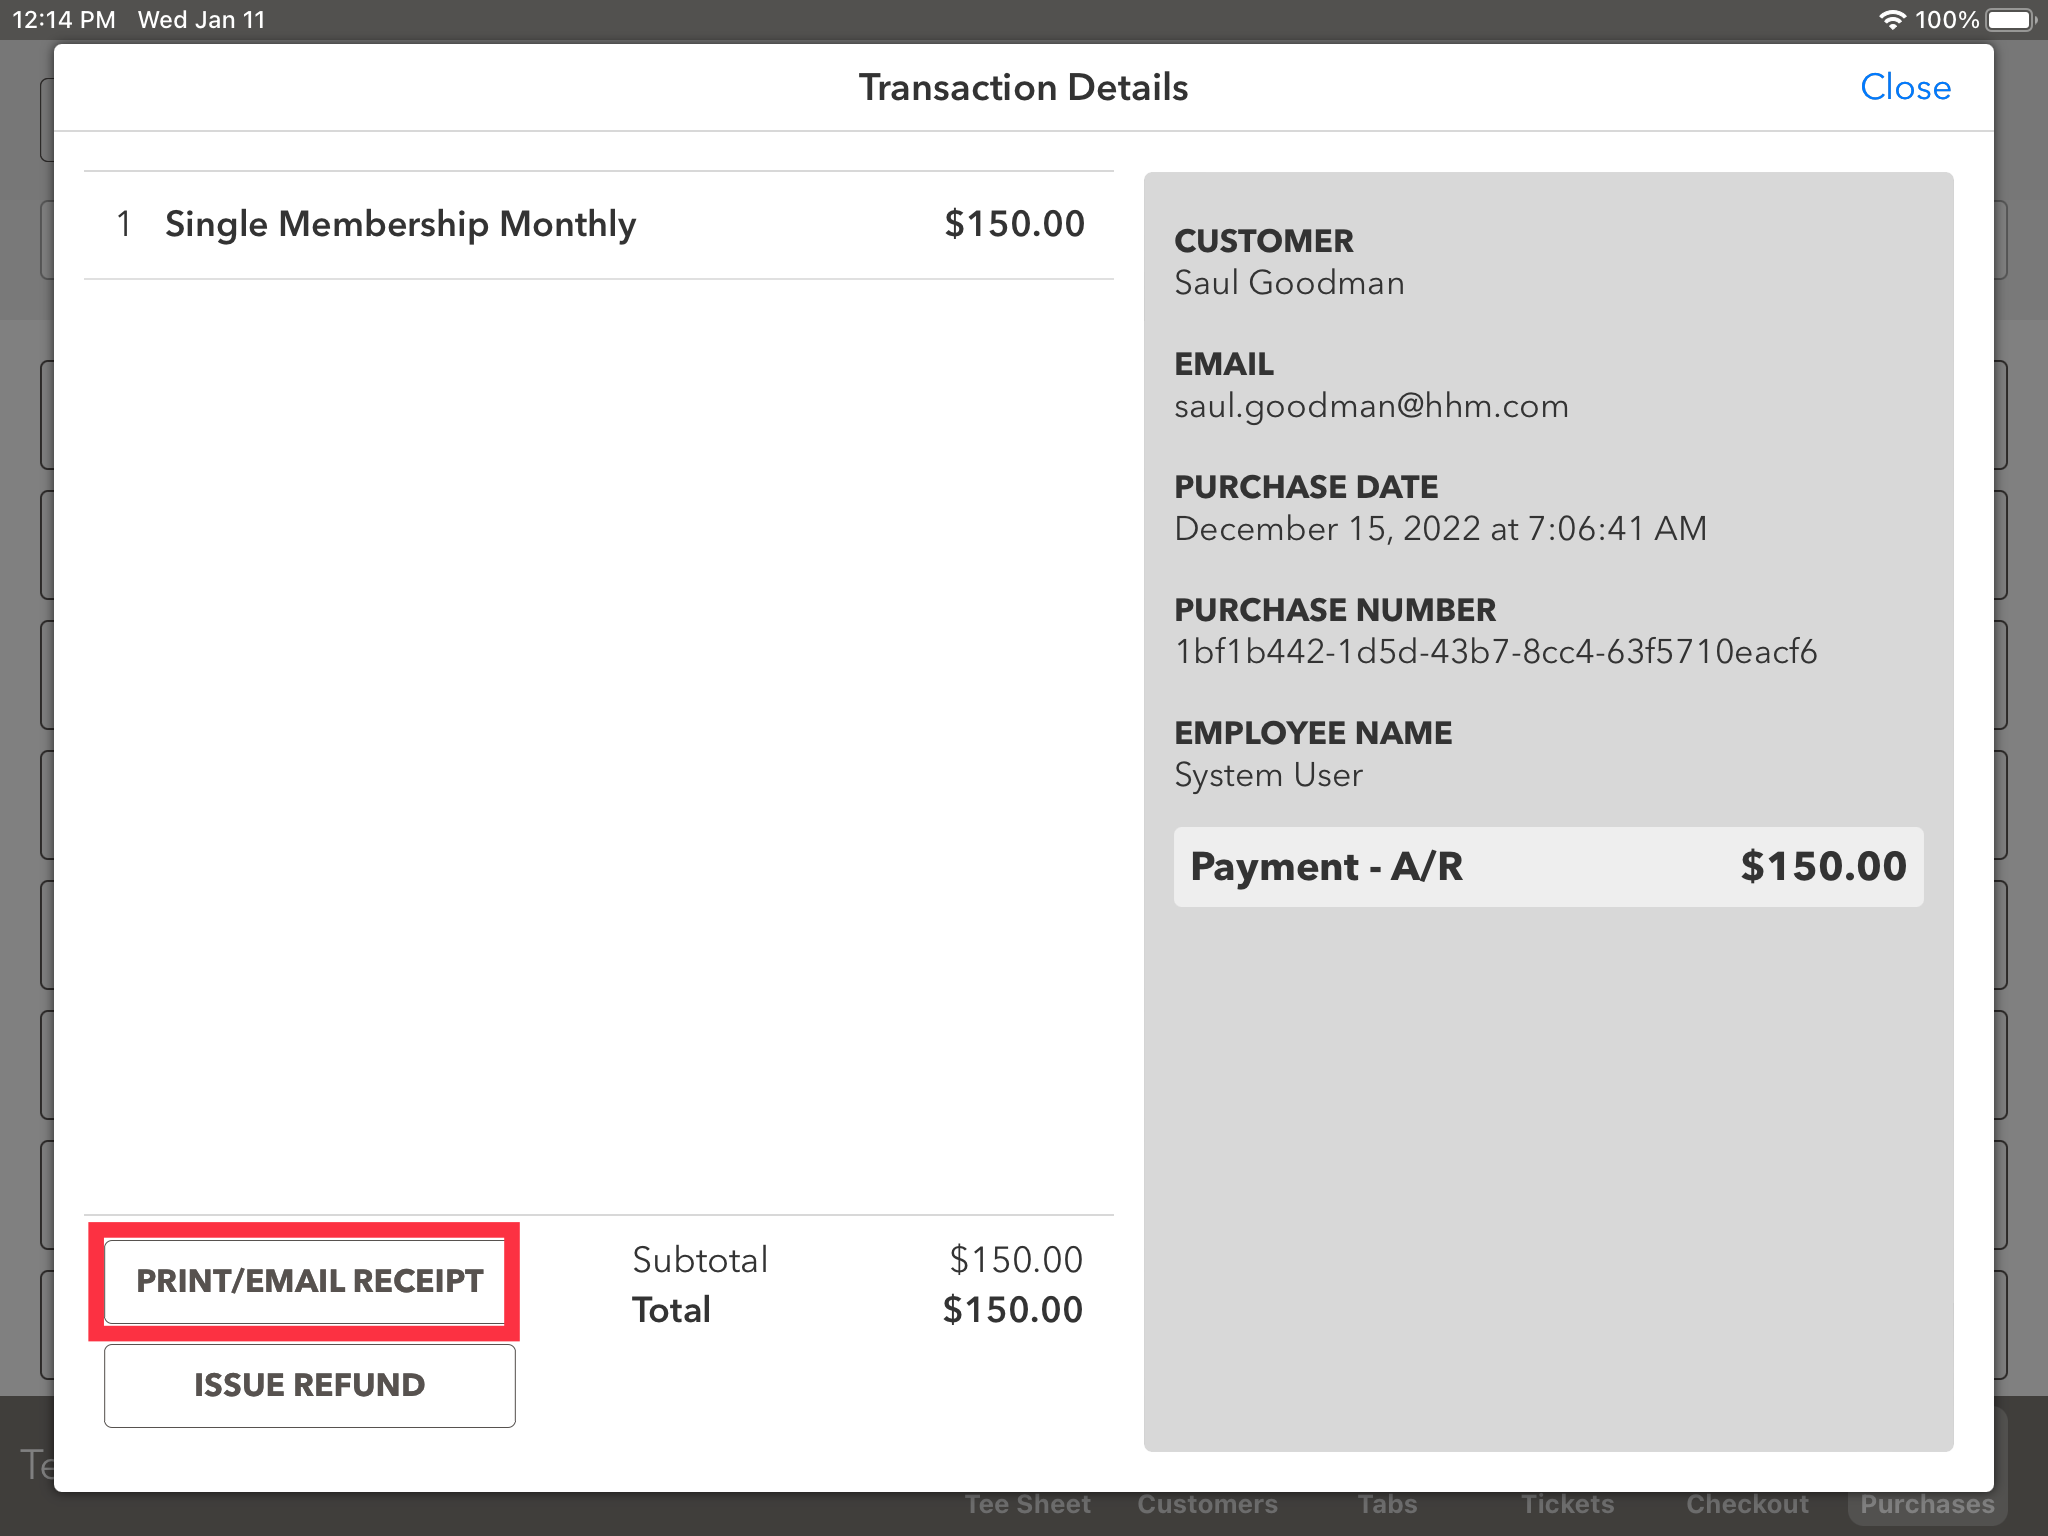Switch to the Checkout tab

pos(1746,1503)
